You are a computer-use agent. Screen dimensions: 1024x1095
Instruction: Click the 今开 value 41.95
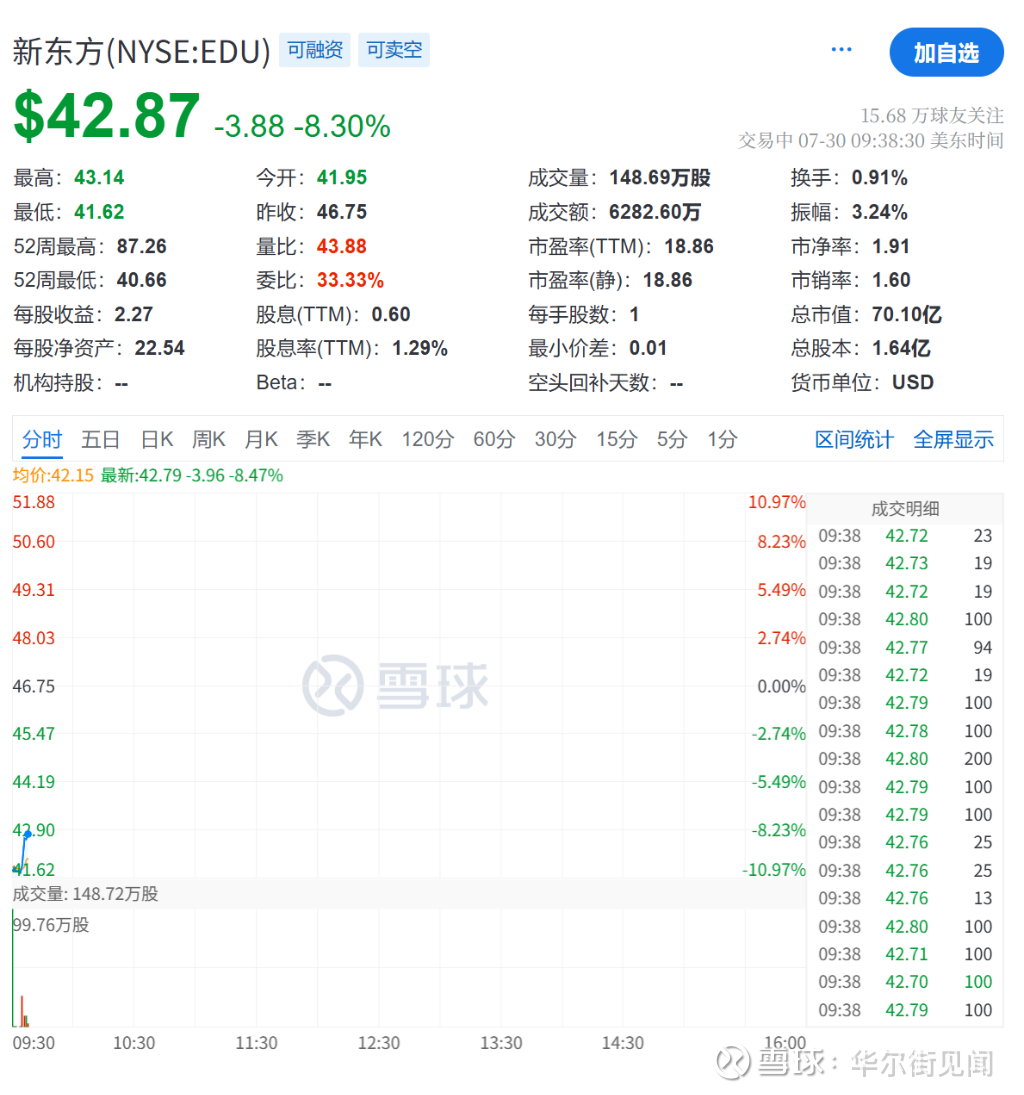(342, 177)
